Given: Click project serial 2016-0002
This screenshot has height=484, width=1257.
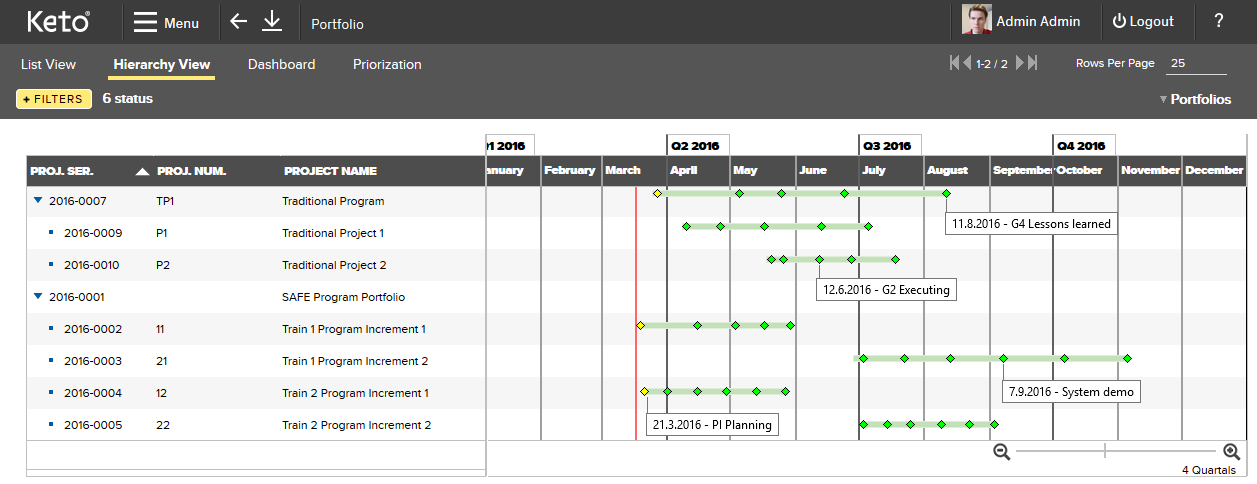Looking at the screenshot, I should tap(93, 329).
